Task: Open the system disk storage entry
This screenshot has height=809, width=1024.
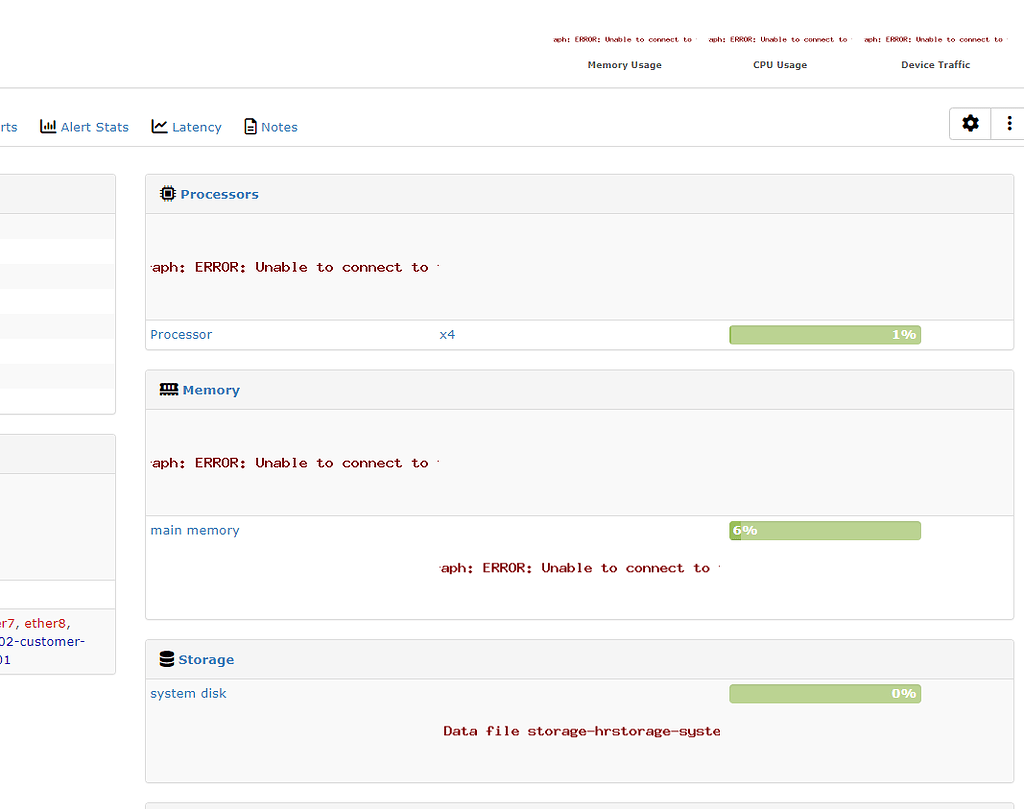Action: tap(188, 693)
